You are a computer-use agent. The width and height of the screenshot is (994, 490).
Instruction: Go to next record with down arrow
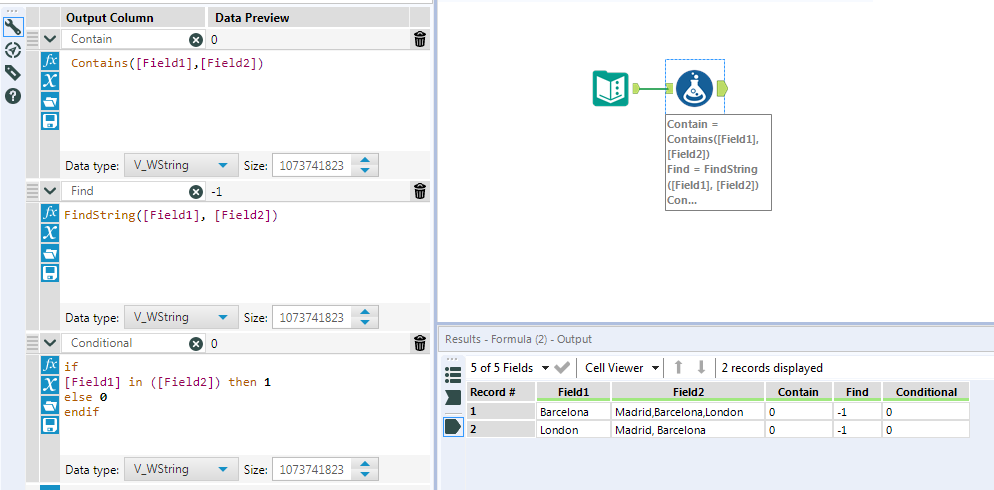click(700, 368)
